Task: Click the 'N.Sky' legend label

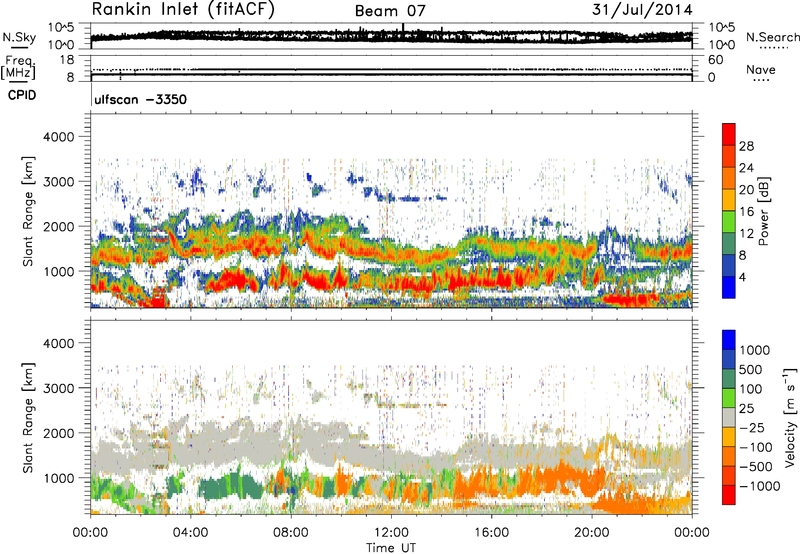Action: pos(19,37)
